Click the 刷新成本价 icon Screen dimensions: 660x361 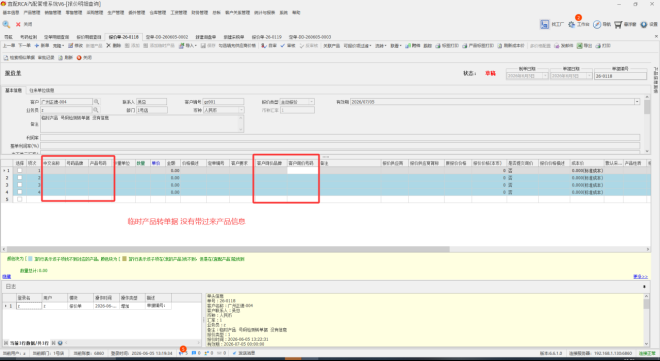(x=500, y=45)
